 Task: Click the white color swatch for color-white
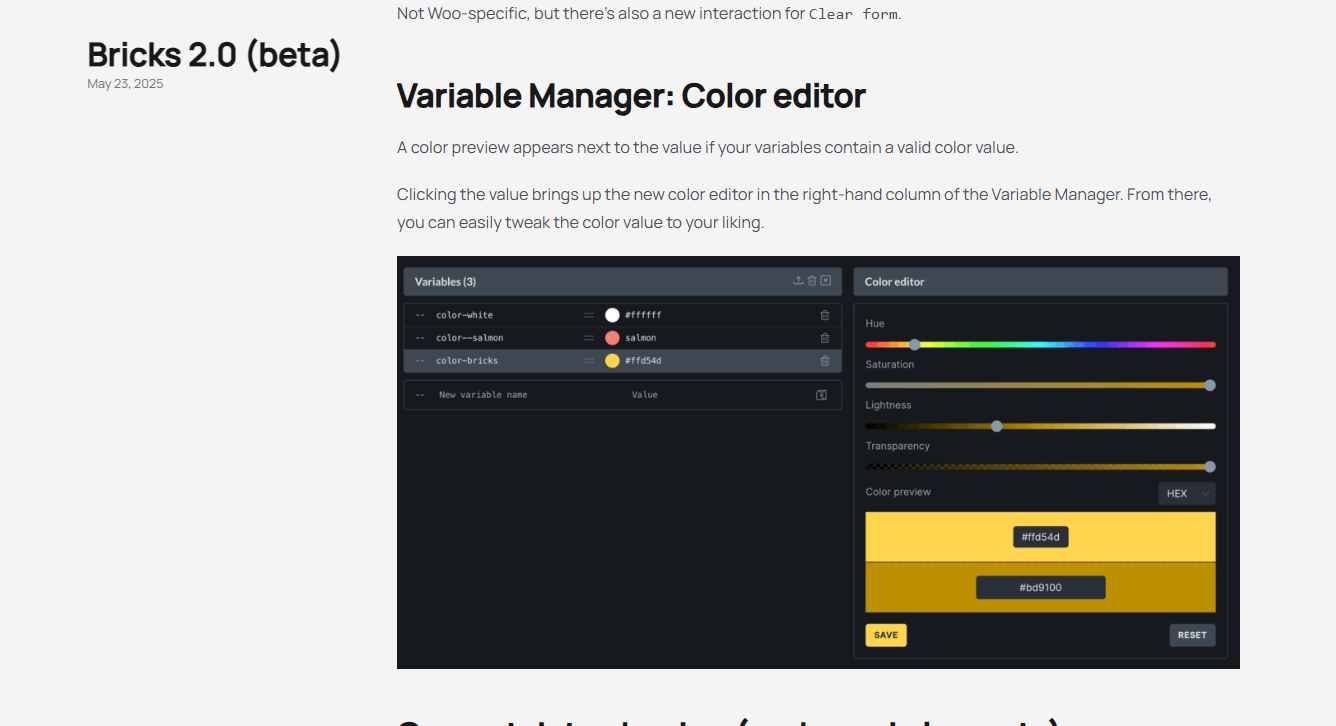[x=612, y=315]
